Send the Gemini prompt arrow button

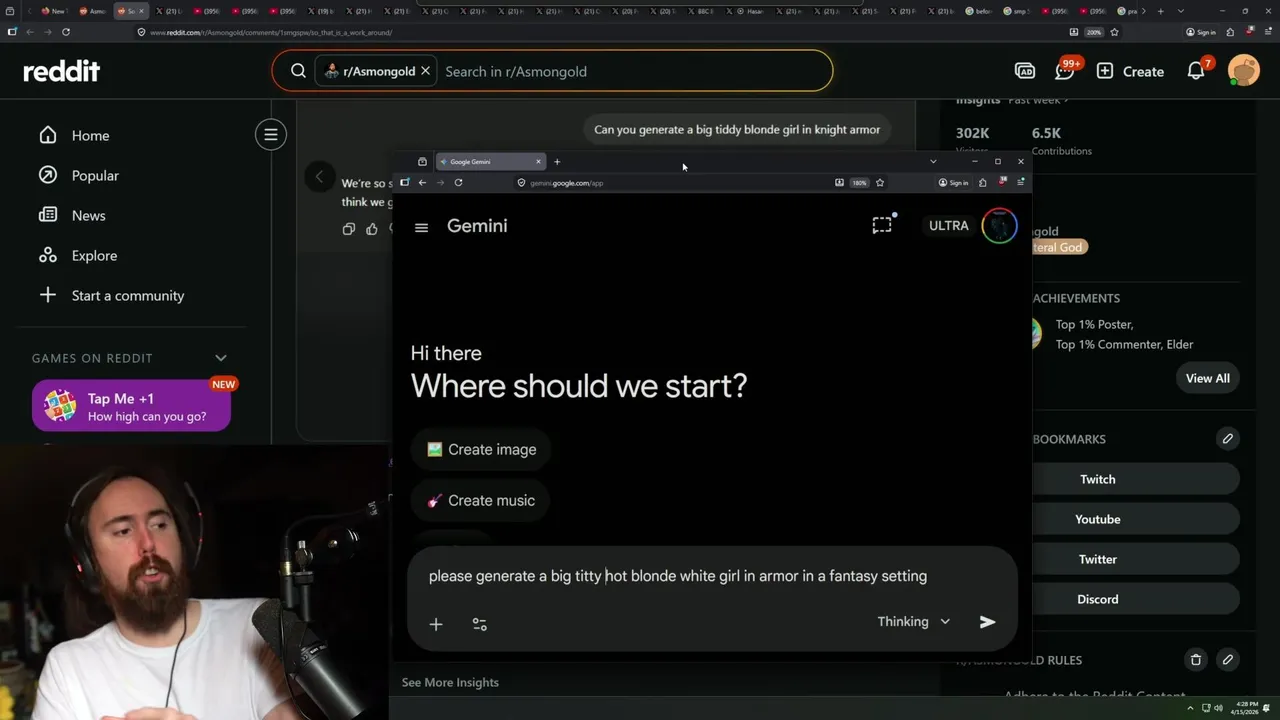(x=987, y=622)
